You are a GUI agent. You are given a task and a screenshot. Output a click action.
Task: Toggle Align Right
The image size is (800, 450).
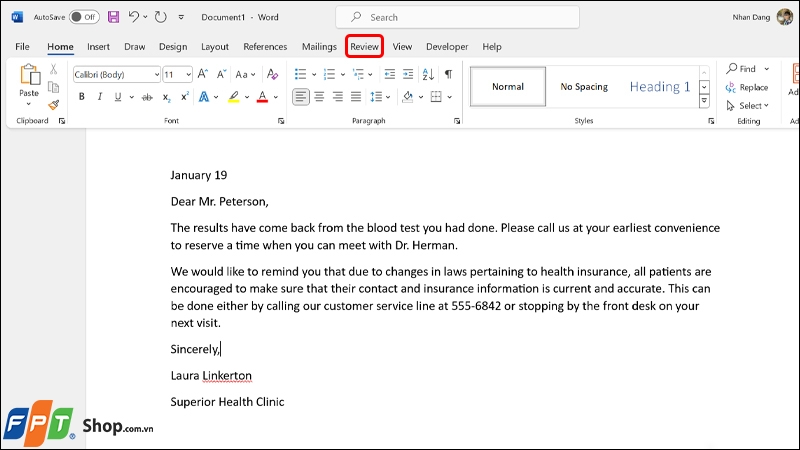click(338, 97)
